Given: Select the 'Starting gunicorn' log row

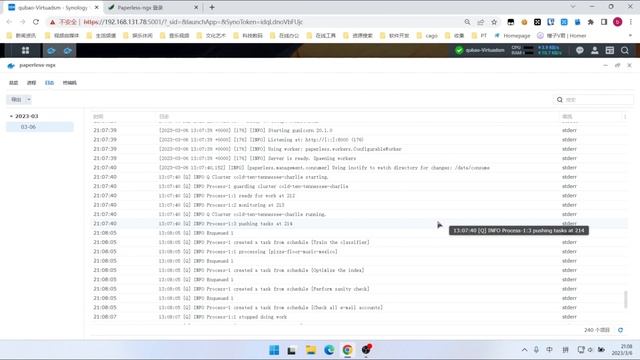Looking at the screenshot, I should (x=359, y=130).
